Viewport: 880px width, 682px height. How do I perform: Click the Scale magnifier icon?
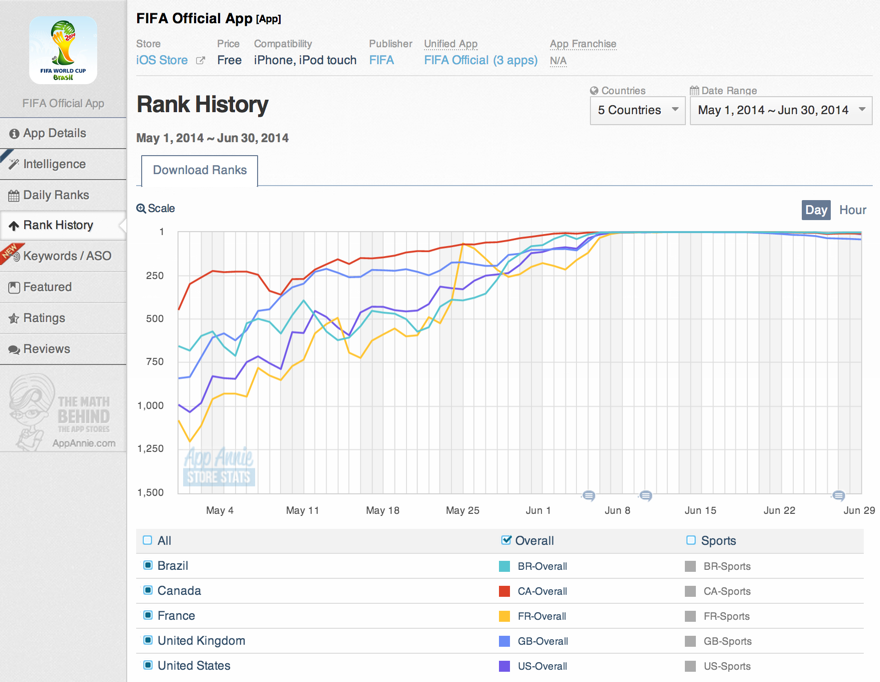[141, 208]
